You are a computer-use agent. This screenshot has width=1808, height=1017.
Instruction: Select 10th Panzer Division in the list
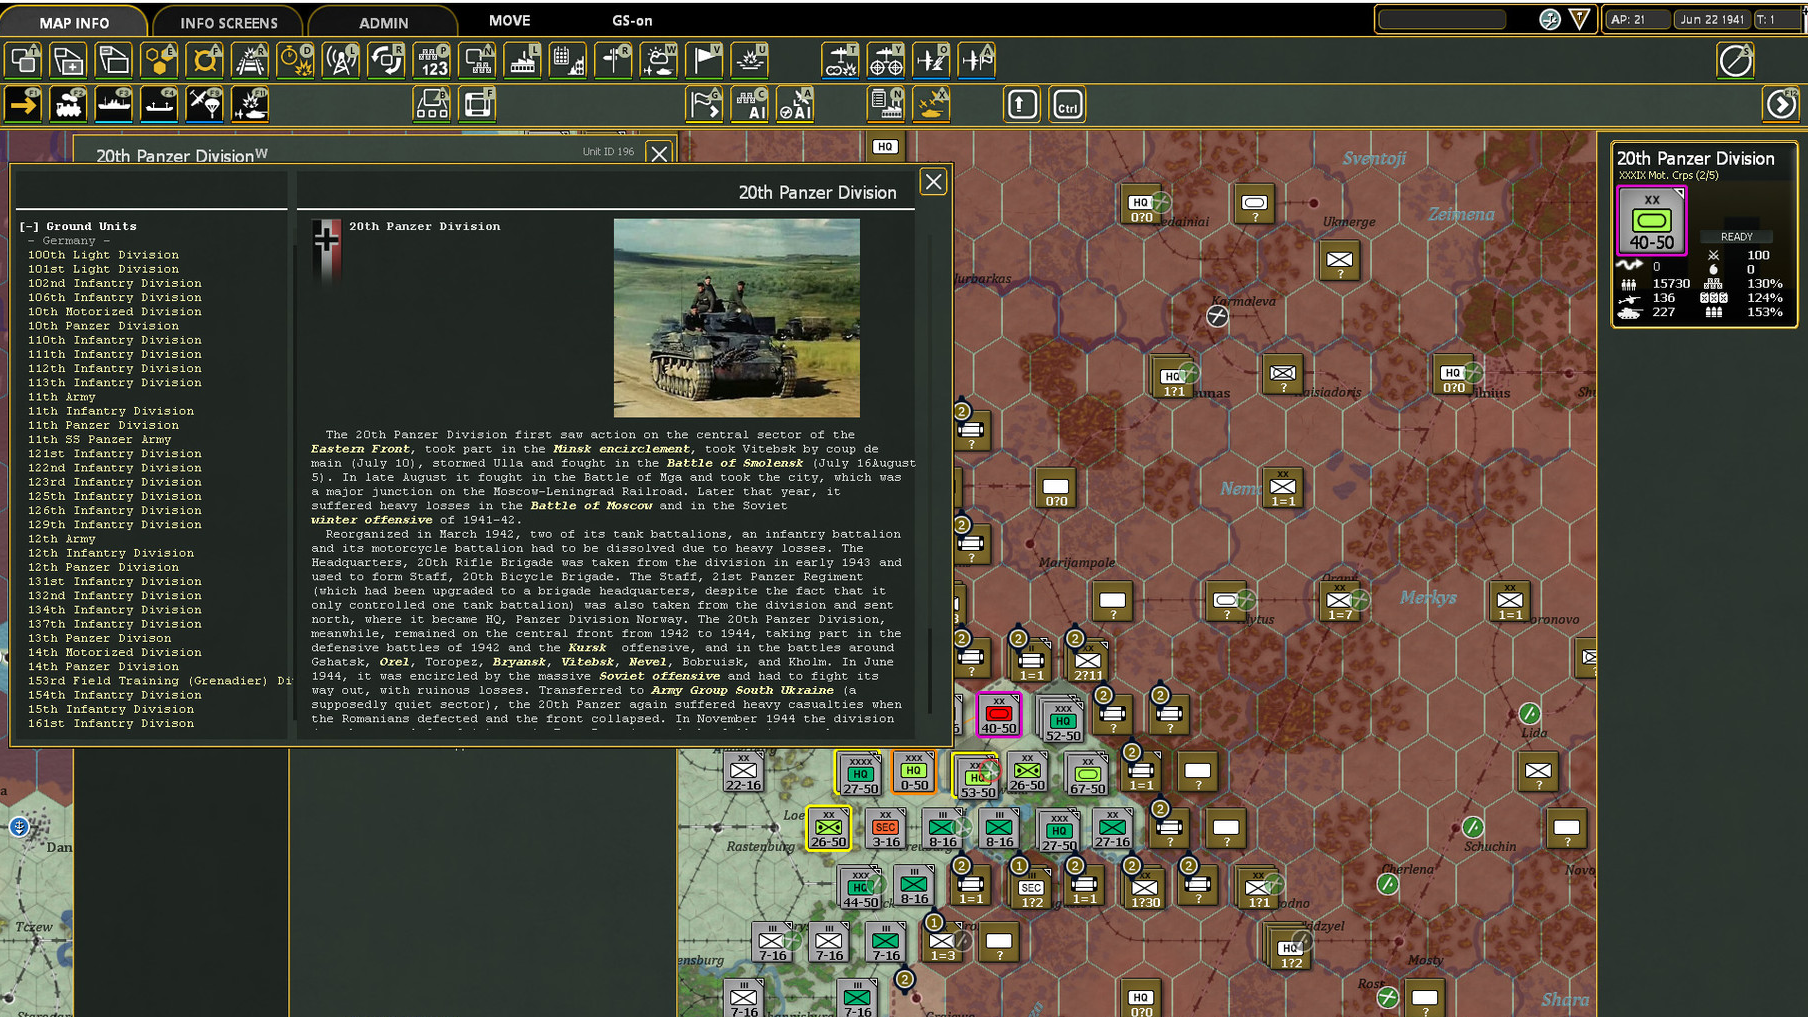103,326
